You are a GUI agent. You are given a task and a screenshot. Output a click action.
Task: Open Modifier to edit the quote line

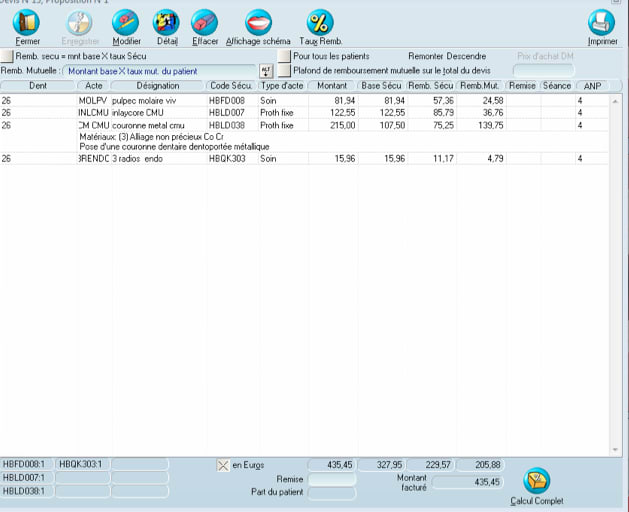pos(126,22)
